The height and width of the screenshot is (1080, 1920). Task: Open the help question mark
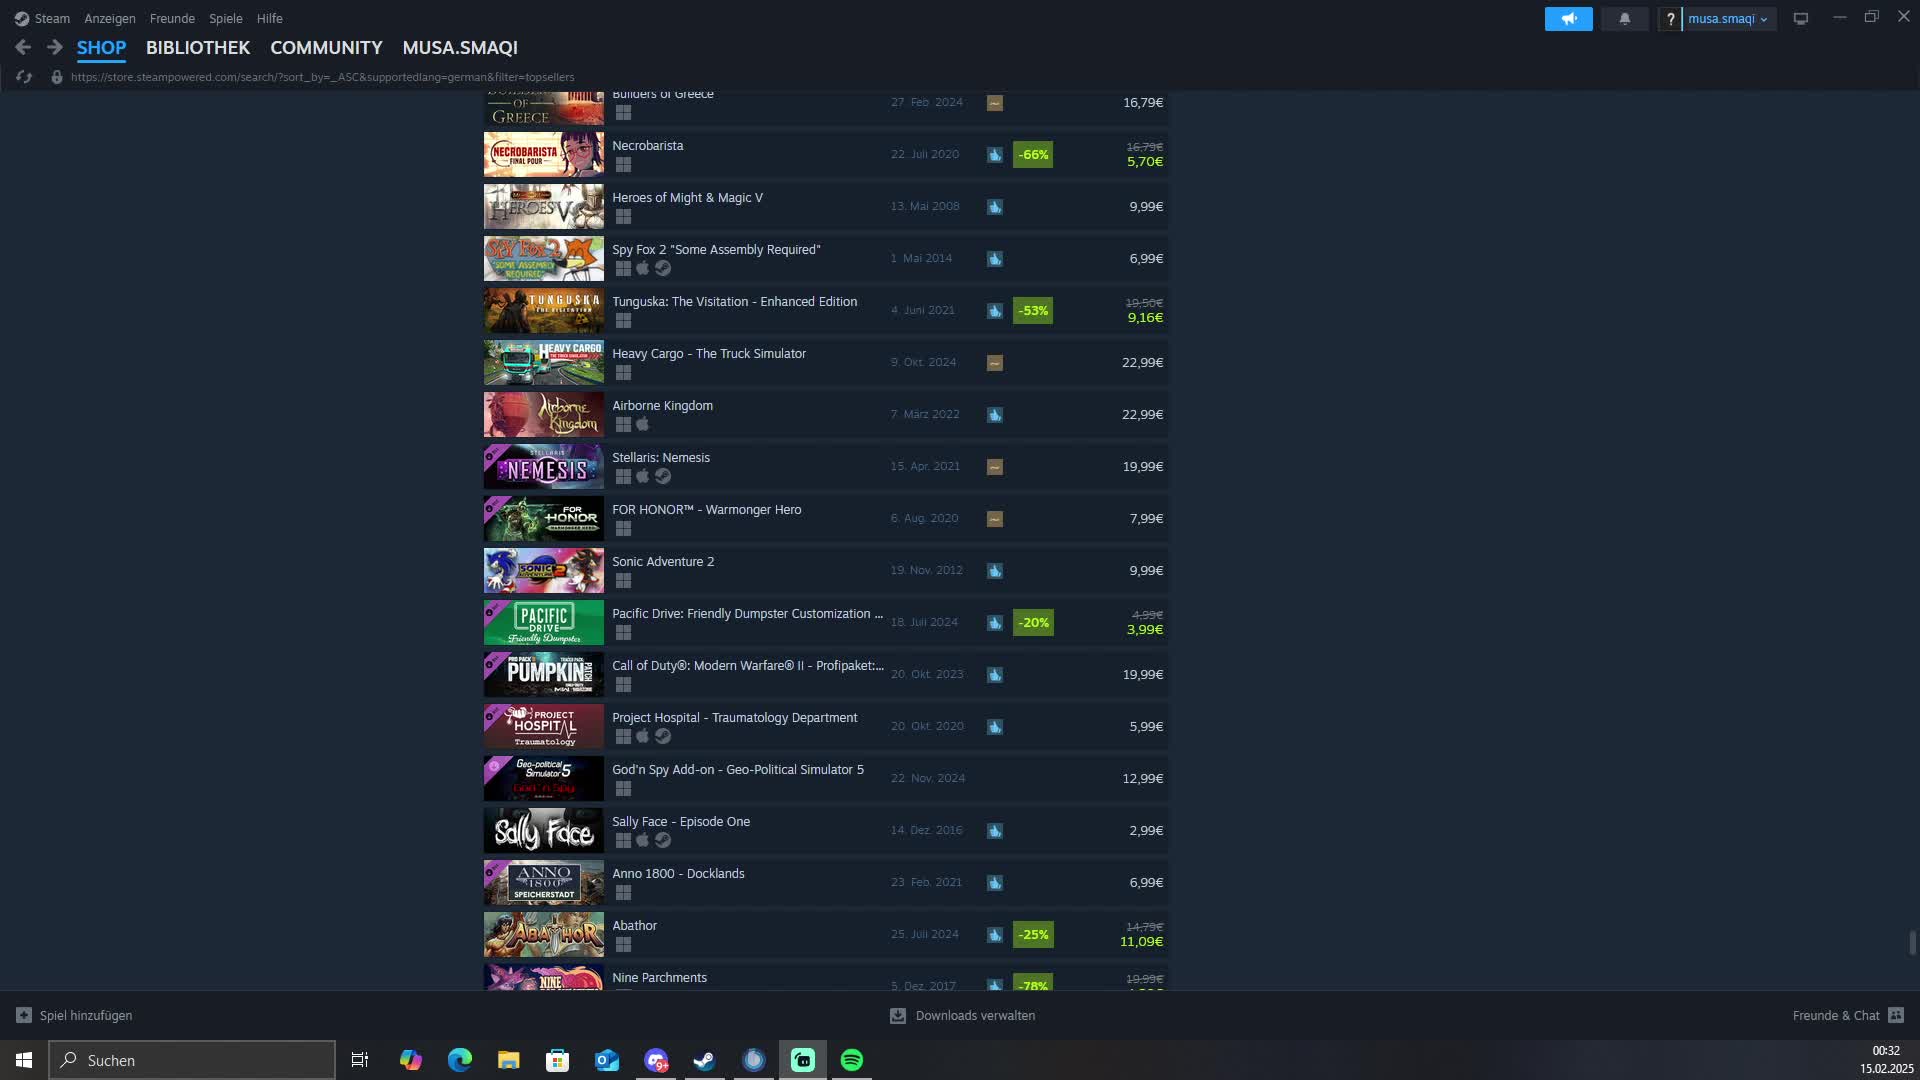pos(1670,19)
